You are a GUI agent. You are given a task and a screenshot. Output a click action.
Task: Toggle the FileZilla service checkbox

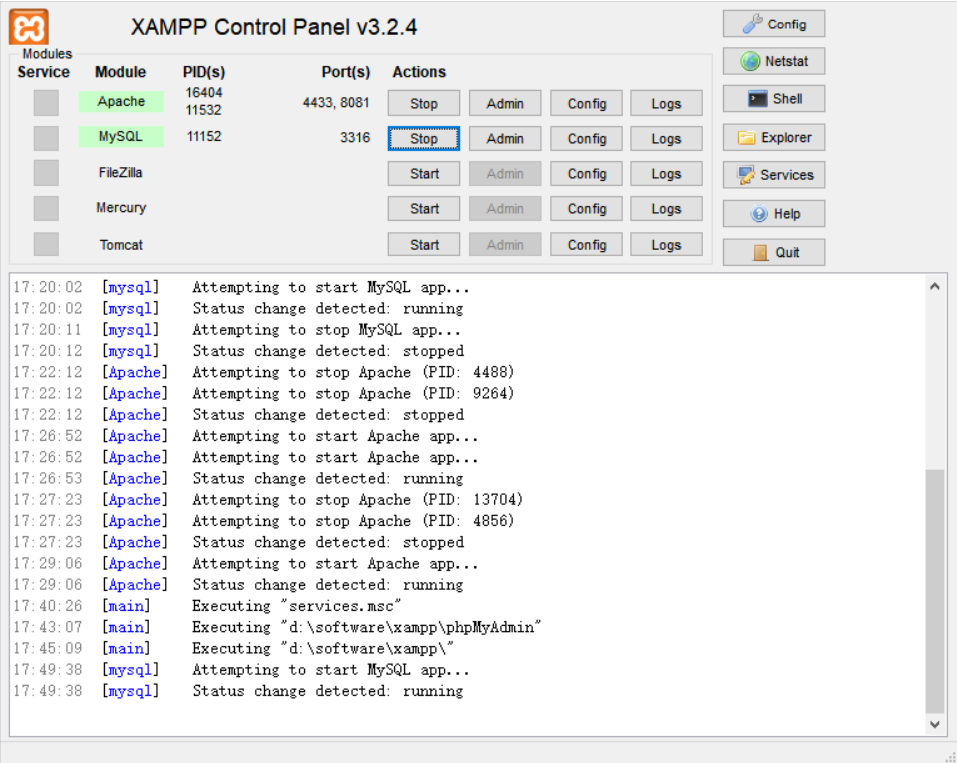[x=46, y=173]
